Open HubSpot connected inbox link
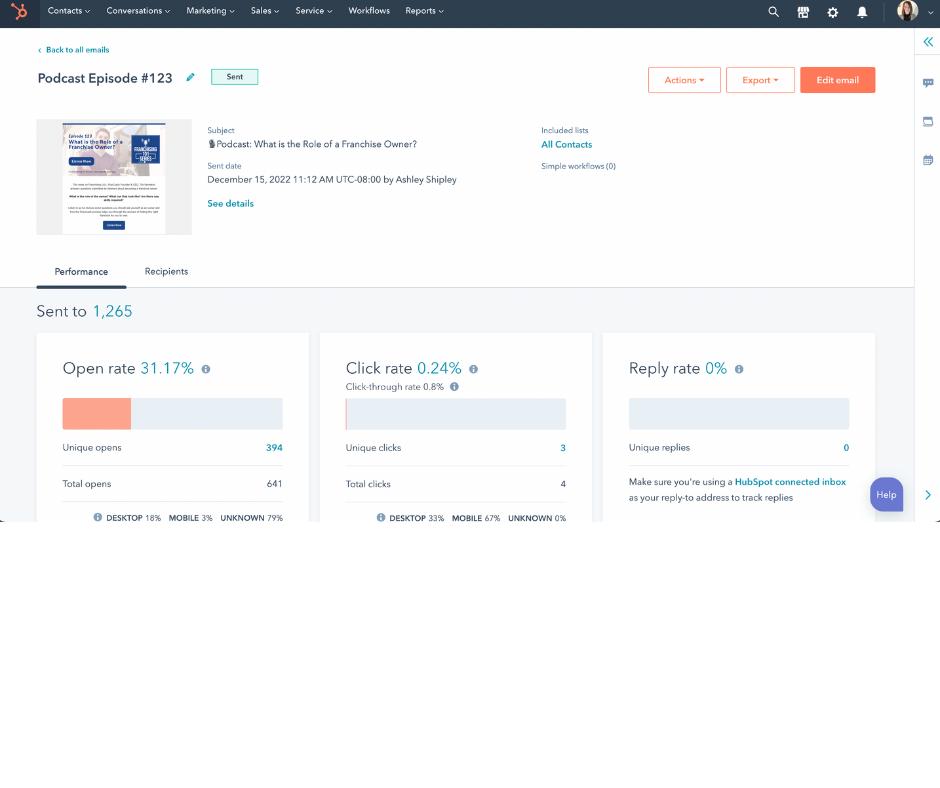Image resolution: width=940 pixels, height=788 pixels. [790, 482]
